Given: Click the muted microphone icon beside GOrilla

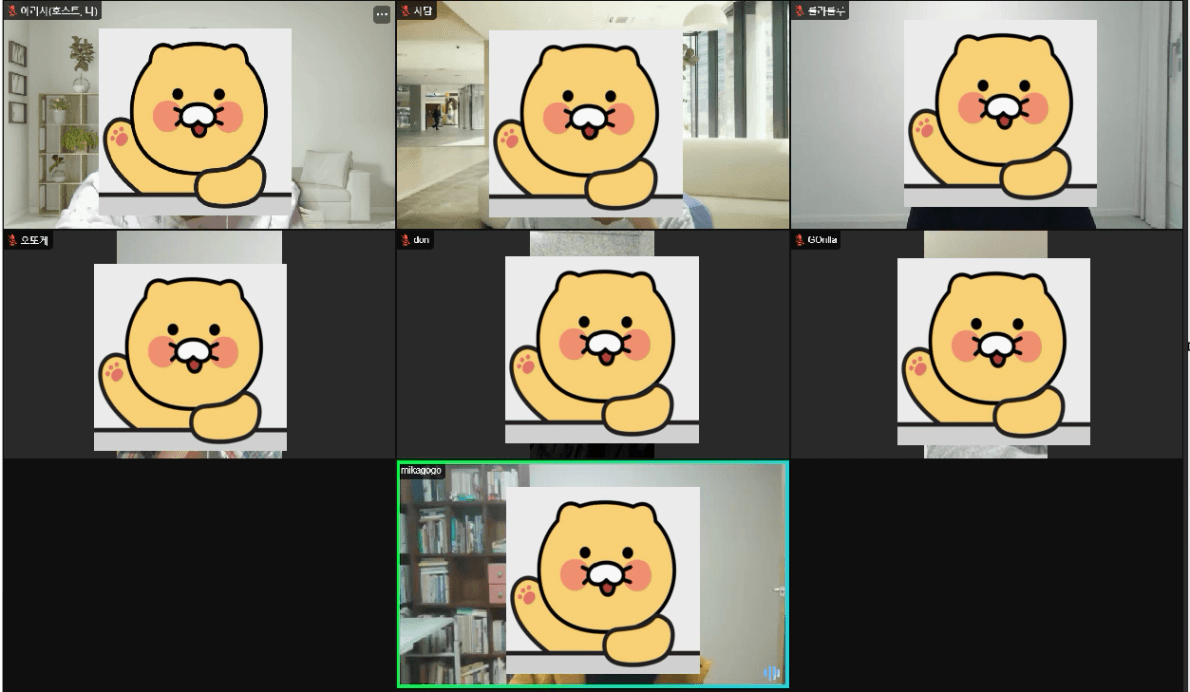Looking at the screenshot, I should pyautogui.click(x=800, y=240).
